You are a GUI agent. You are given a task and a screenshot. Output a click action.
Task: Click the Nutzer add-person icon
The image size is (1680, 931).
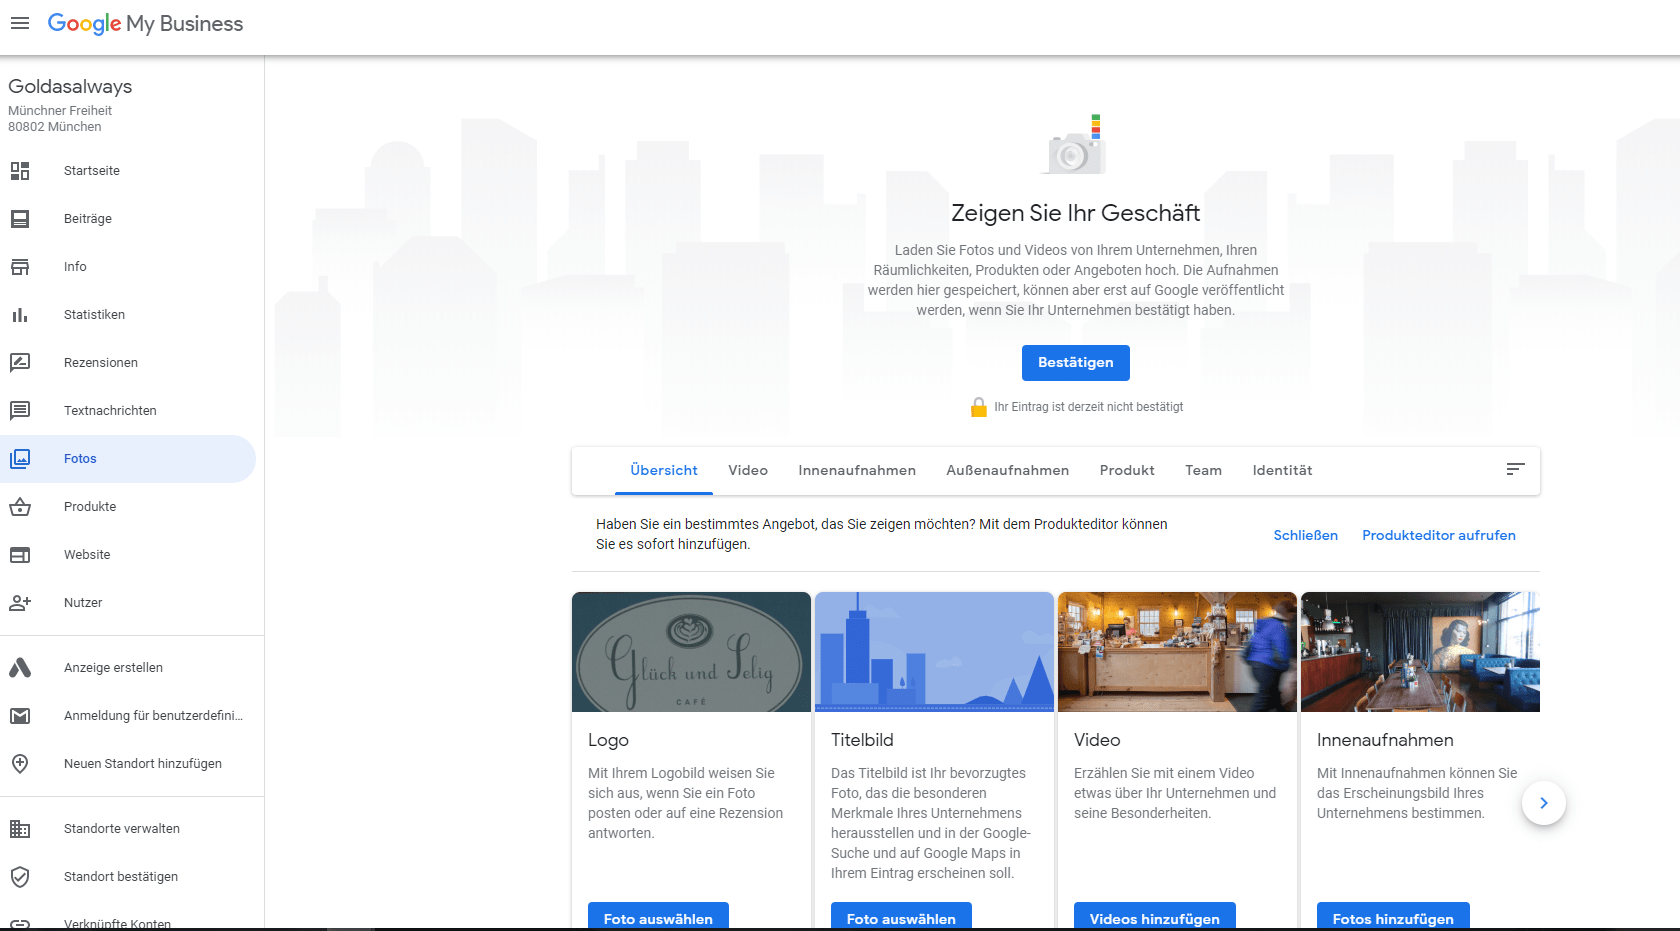20,603
